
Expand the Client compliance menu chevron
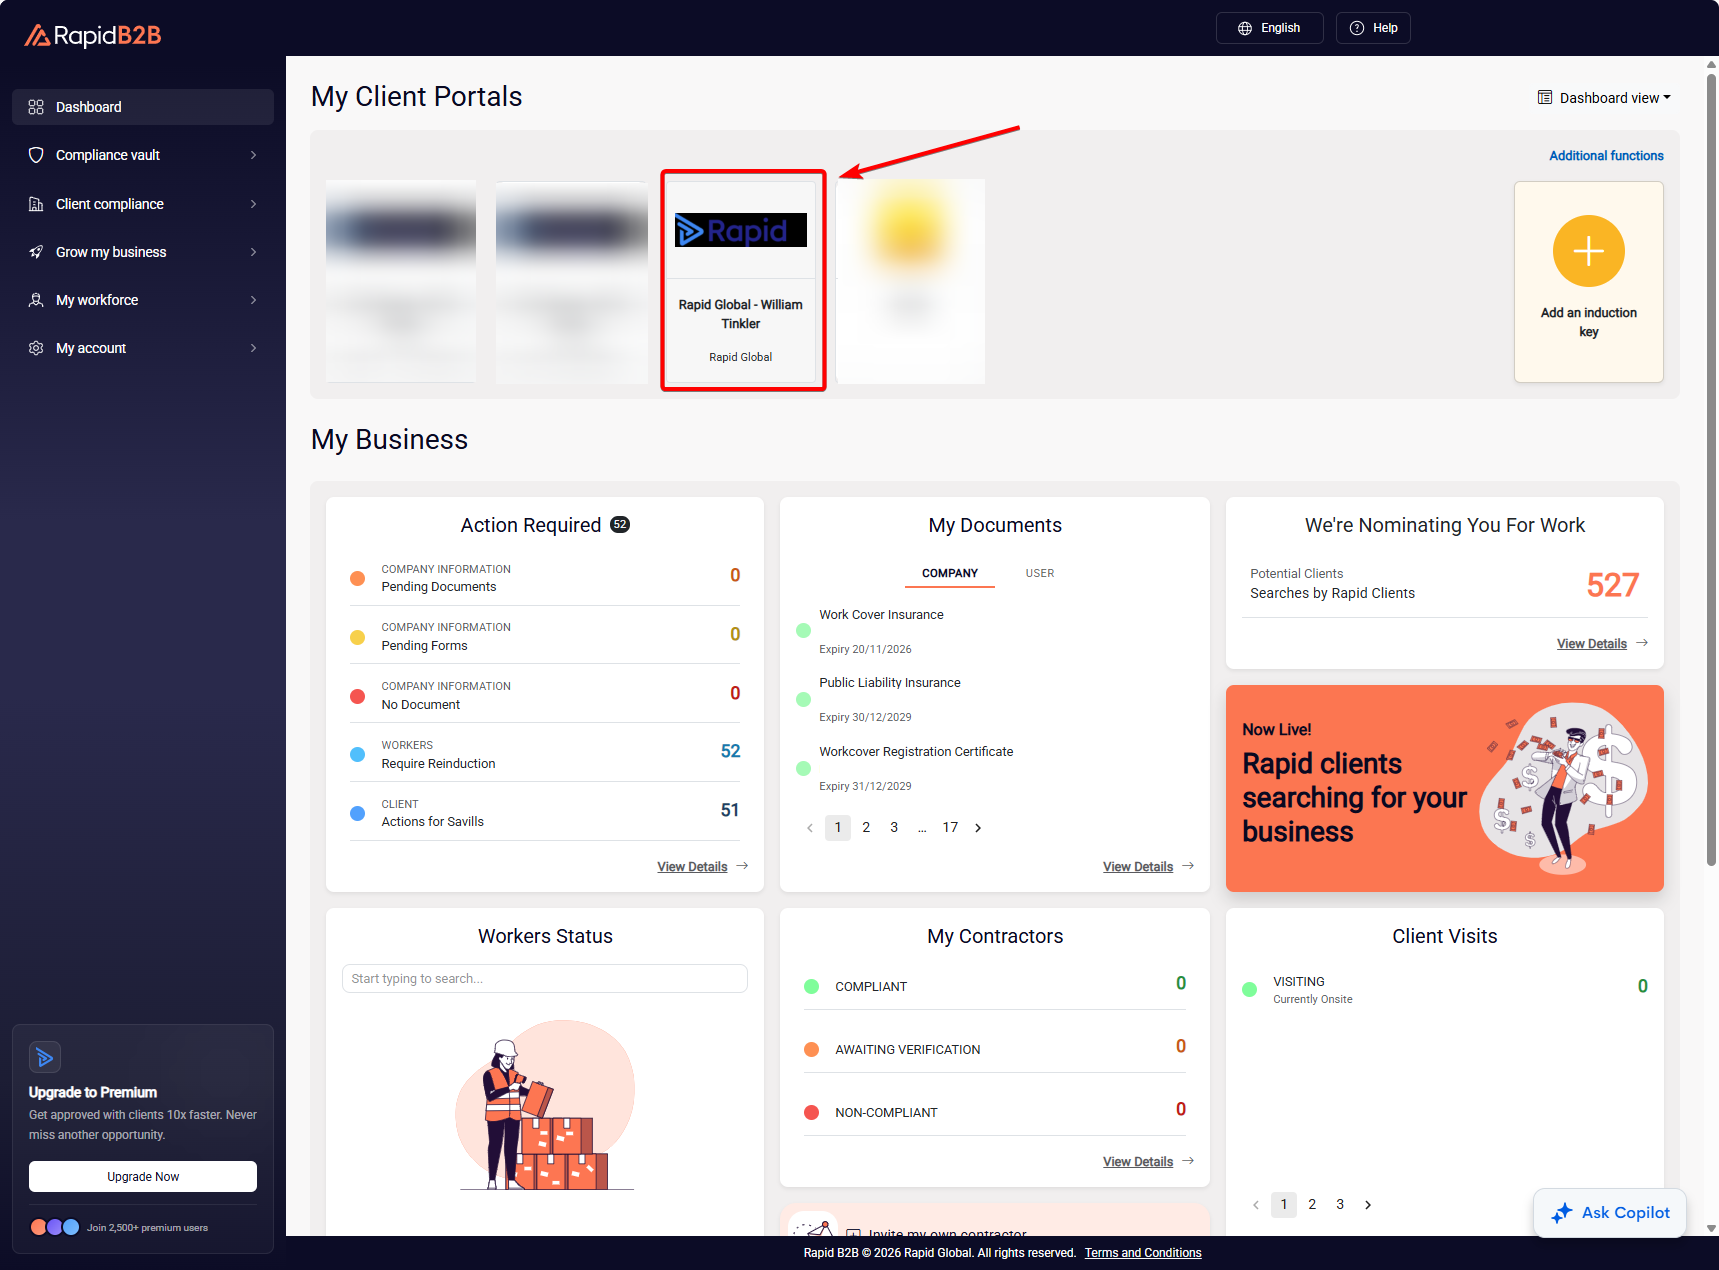click(x=253, y=204)
